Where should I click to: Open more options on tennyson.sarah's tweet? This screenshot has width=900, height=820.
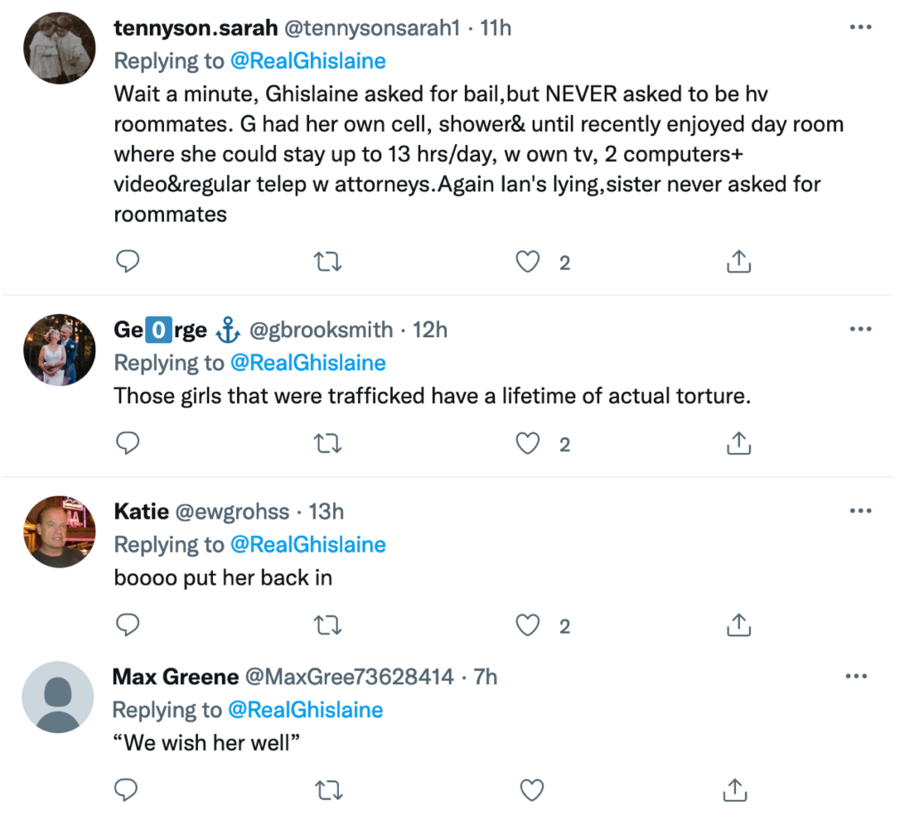tap(860, 28)
